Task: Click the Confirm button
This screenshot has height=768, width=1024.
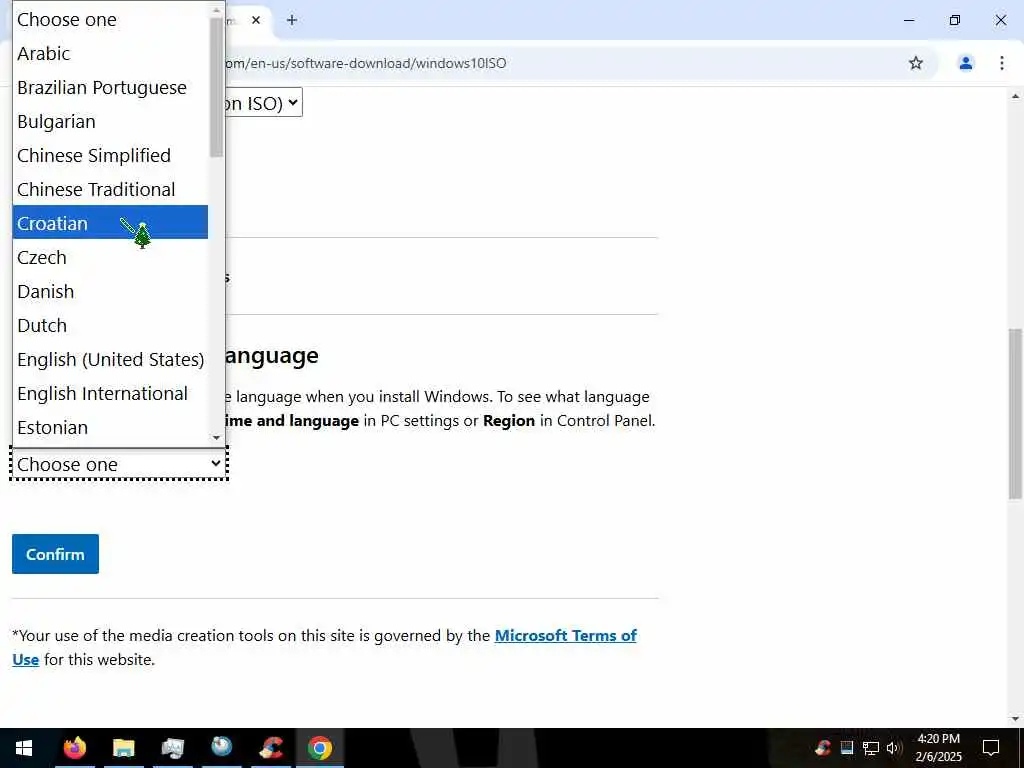Action: (x=56, y=554)
